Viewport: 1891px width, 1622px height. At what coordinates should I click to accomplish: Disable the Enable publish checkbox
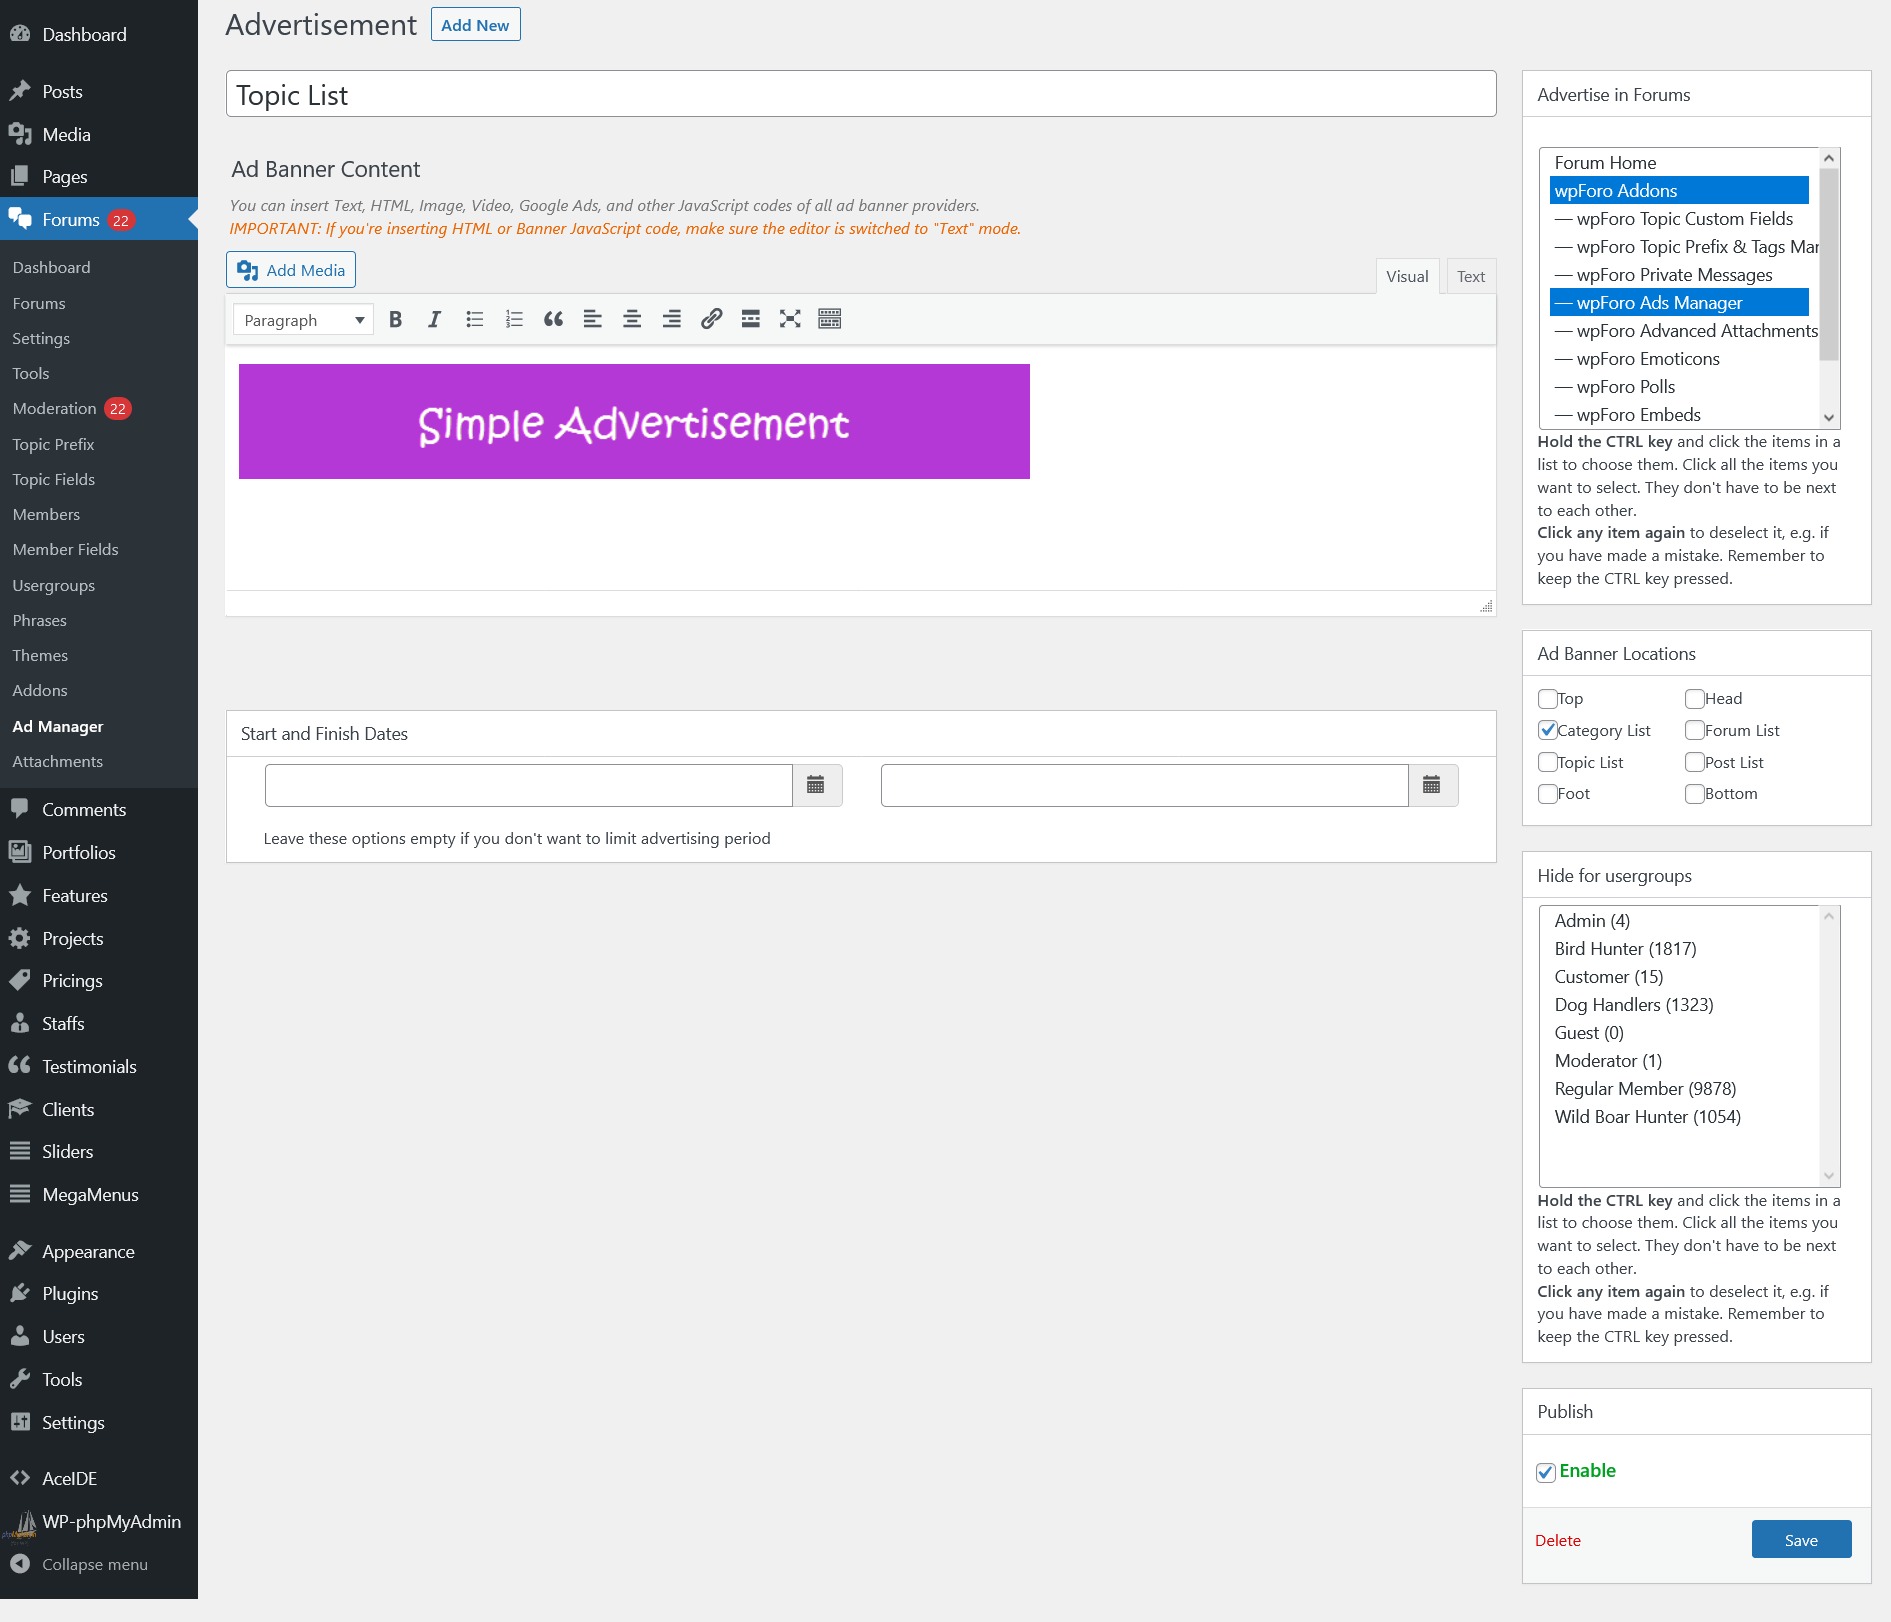coord(1546,1472)
